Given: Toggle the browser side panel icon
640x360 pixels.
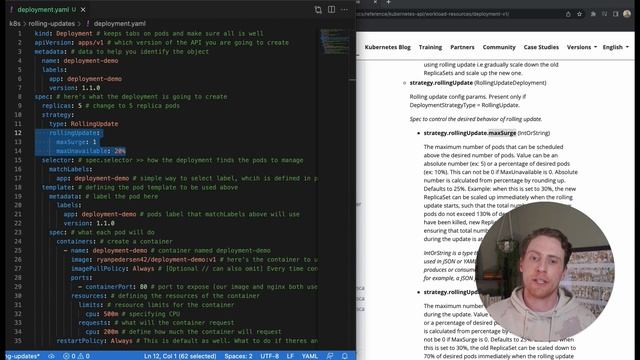Looking at the screenshot, I should (616, 14).
